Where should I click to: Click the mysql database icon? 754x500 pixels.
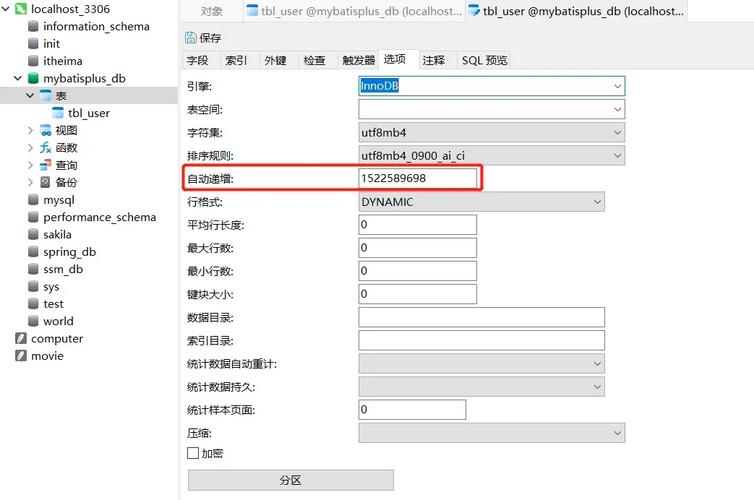pos(33,200)
